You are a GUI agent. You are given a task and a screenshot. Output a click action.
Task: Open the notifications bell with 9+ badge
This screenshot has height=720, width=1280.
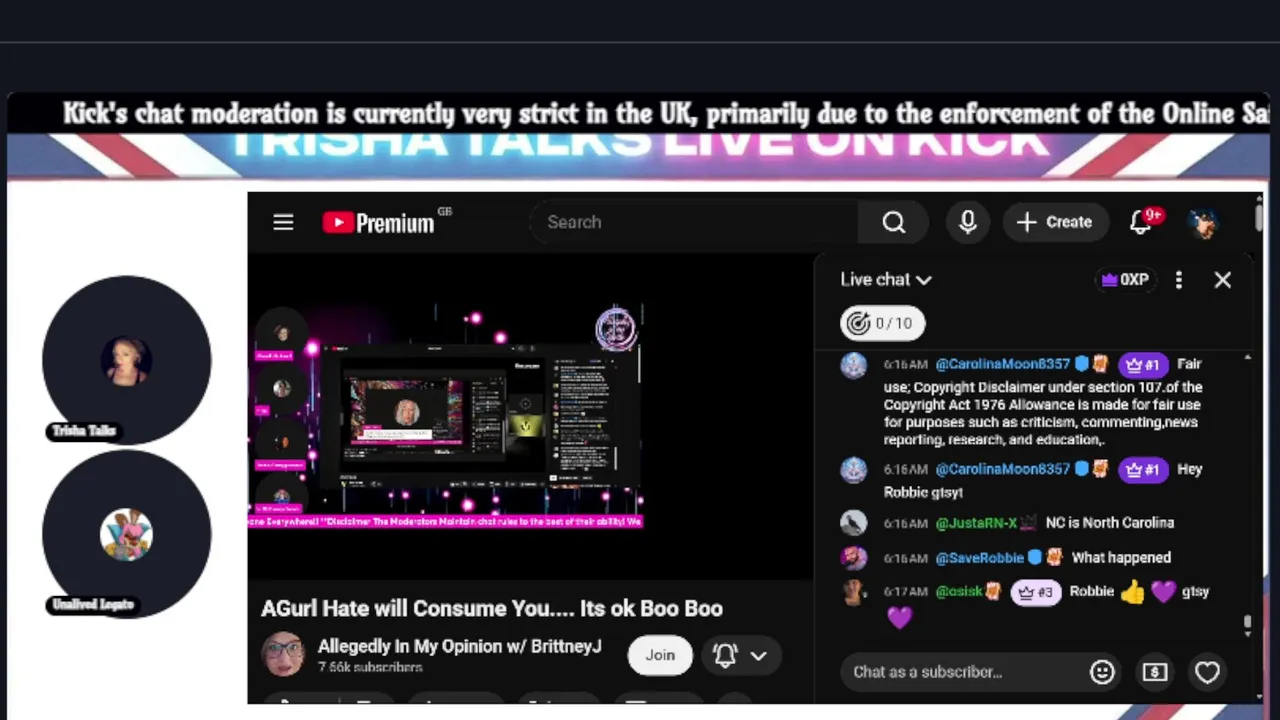click(1141, 222)
